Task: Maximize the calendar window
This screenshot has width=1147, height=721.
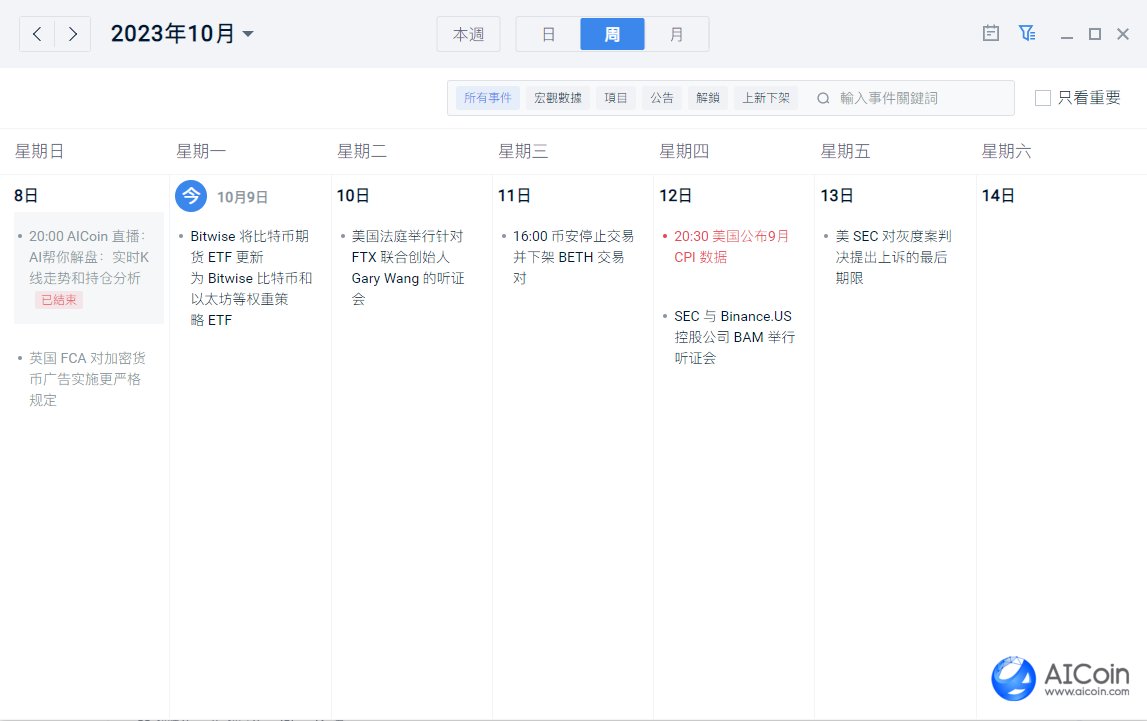Action: pyautogui.click(x=1095, y=34)
